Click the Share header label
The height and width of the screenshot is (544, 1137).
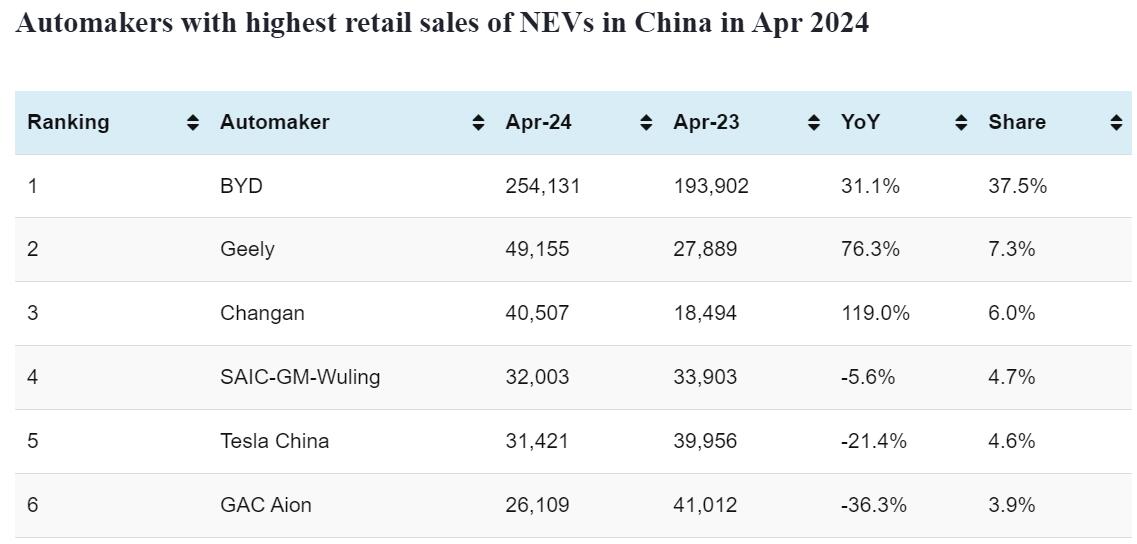coord(1017,122)
